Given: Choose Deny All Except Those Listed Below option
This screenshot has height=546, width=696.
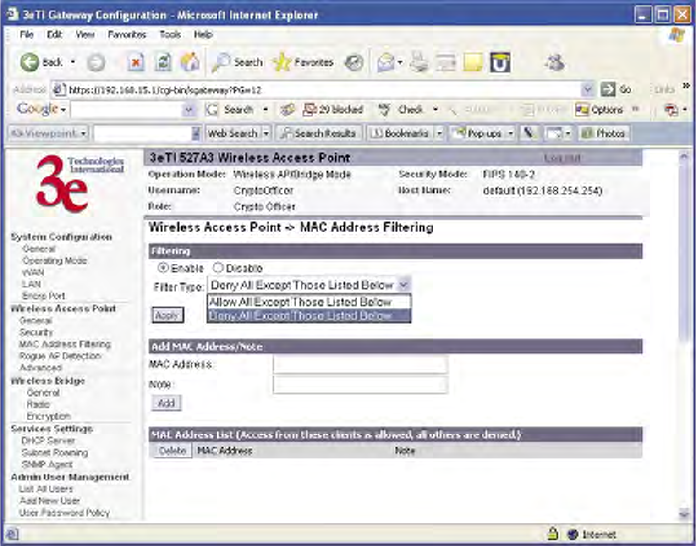Looking at the screenshot, I should click(309, 316).
